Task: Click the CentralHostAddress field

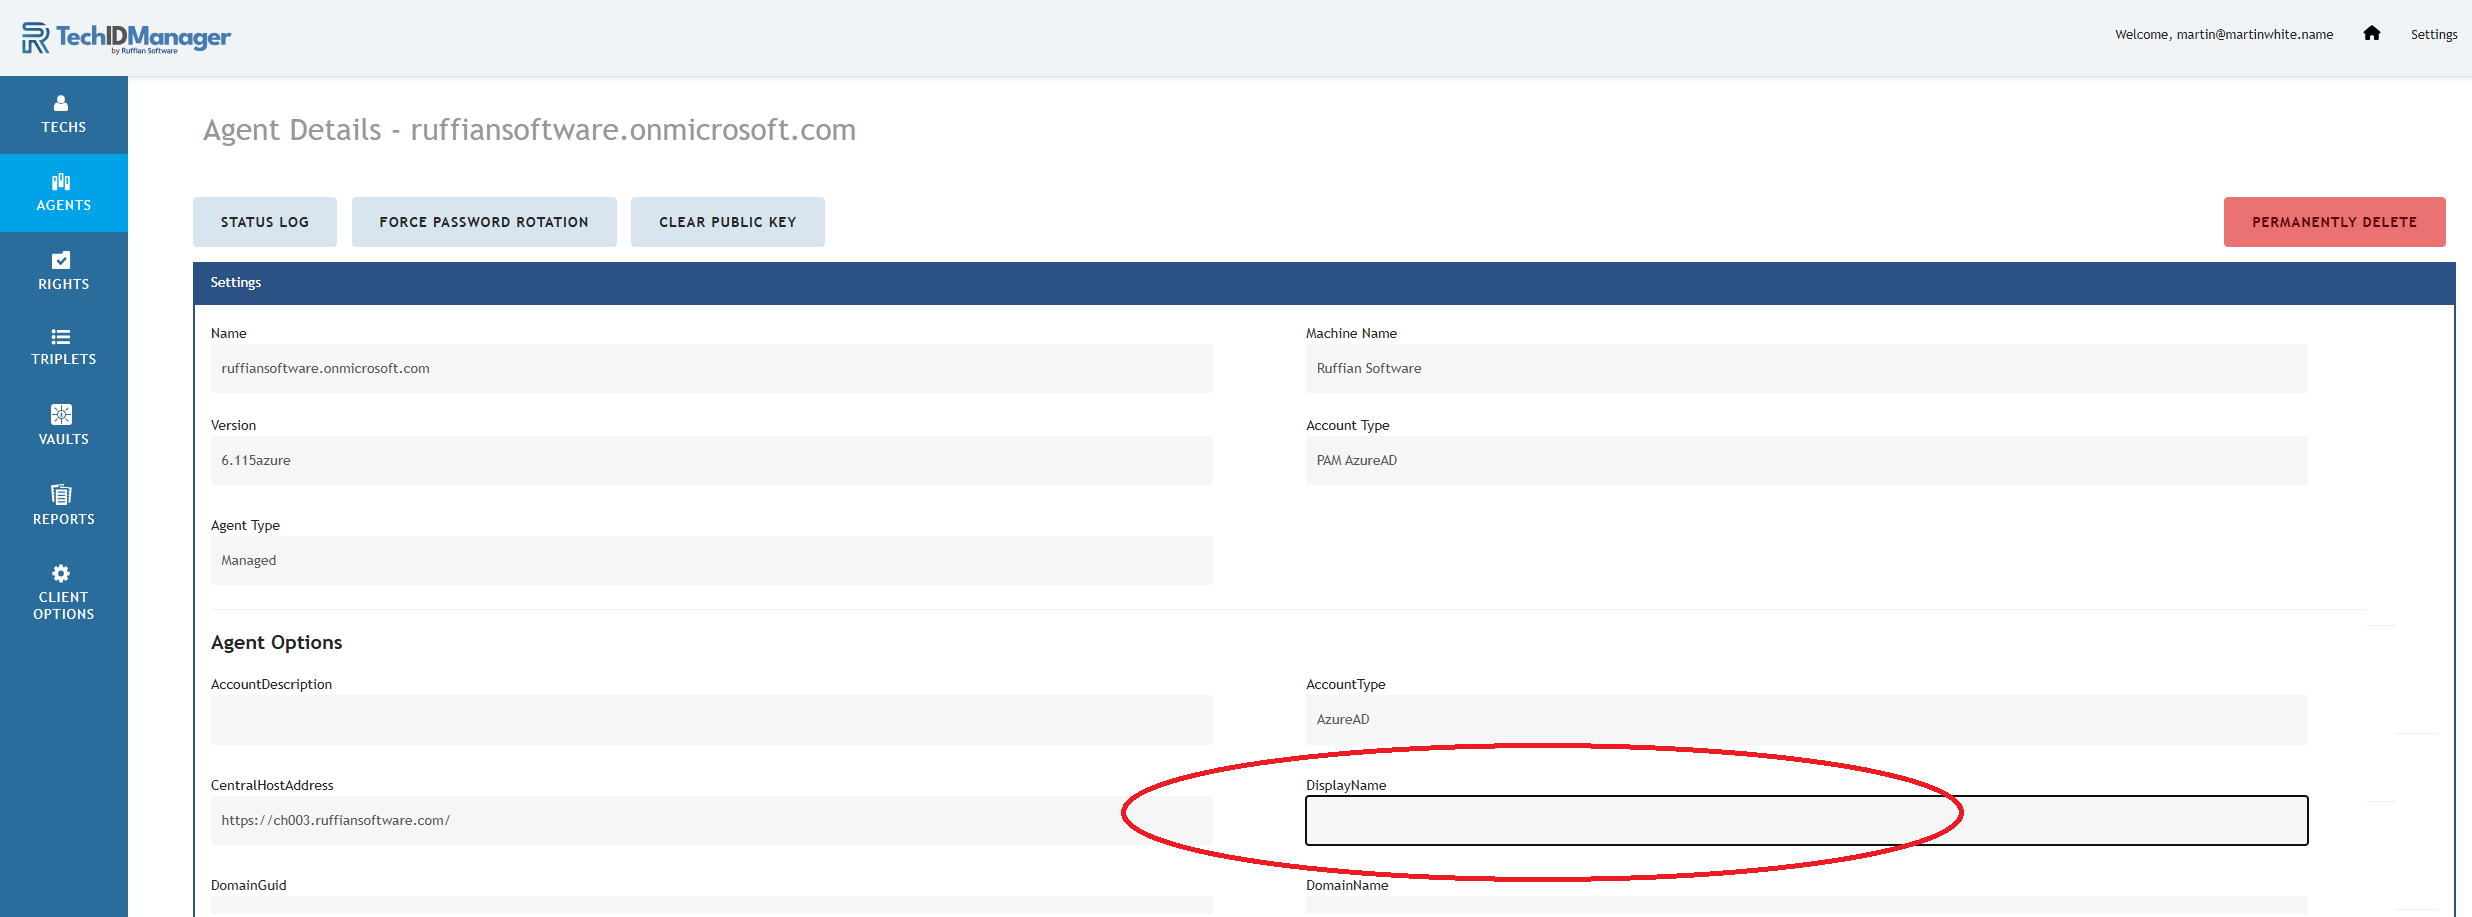Action: coord(711,820)
